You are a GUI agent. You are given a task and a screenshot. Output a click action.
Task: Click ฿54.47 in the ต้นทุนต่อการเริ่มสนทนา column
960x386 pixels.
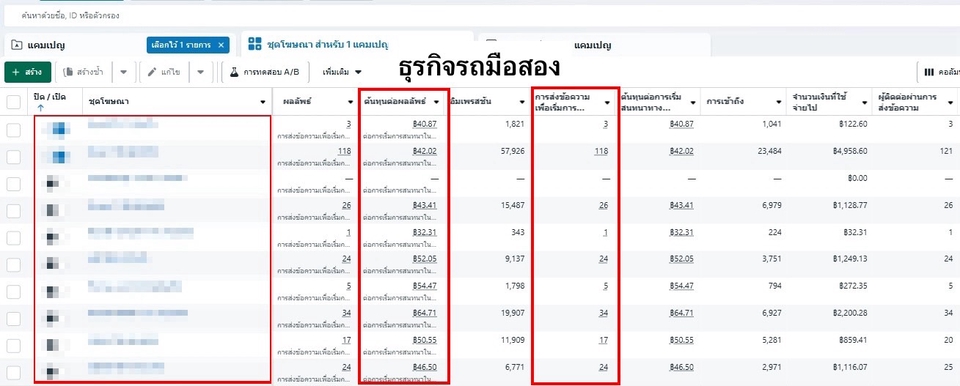(681, 286)
